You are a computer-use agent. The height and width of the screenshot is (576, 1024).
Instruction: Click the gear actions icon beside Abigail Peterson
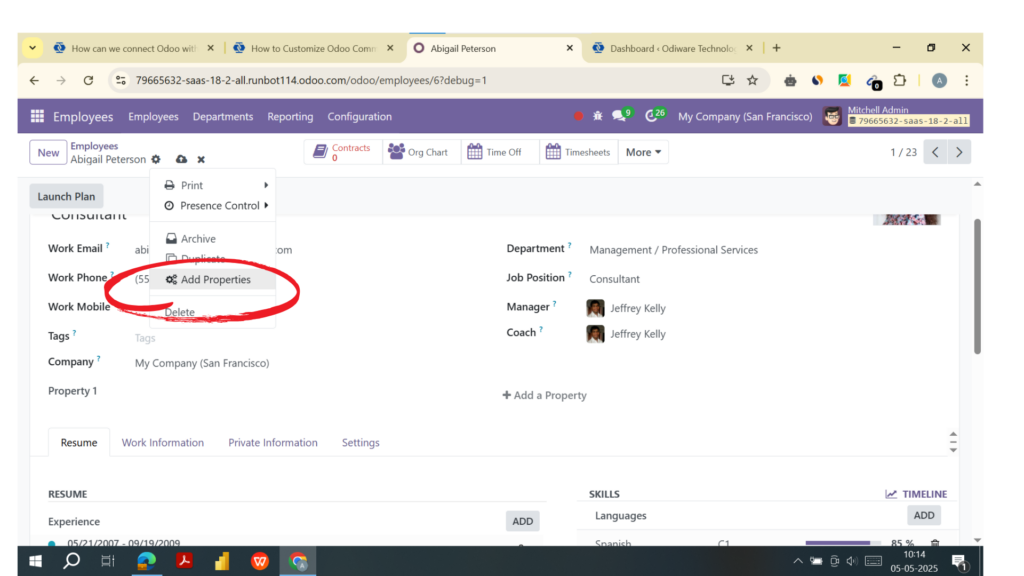tap(156, 159)
